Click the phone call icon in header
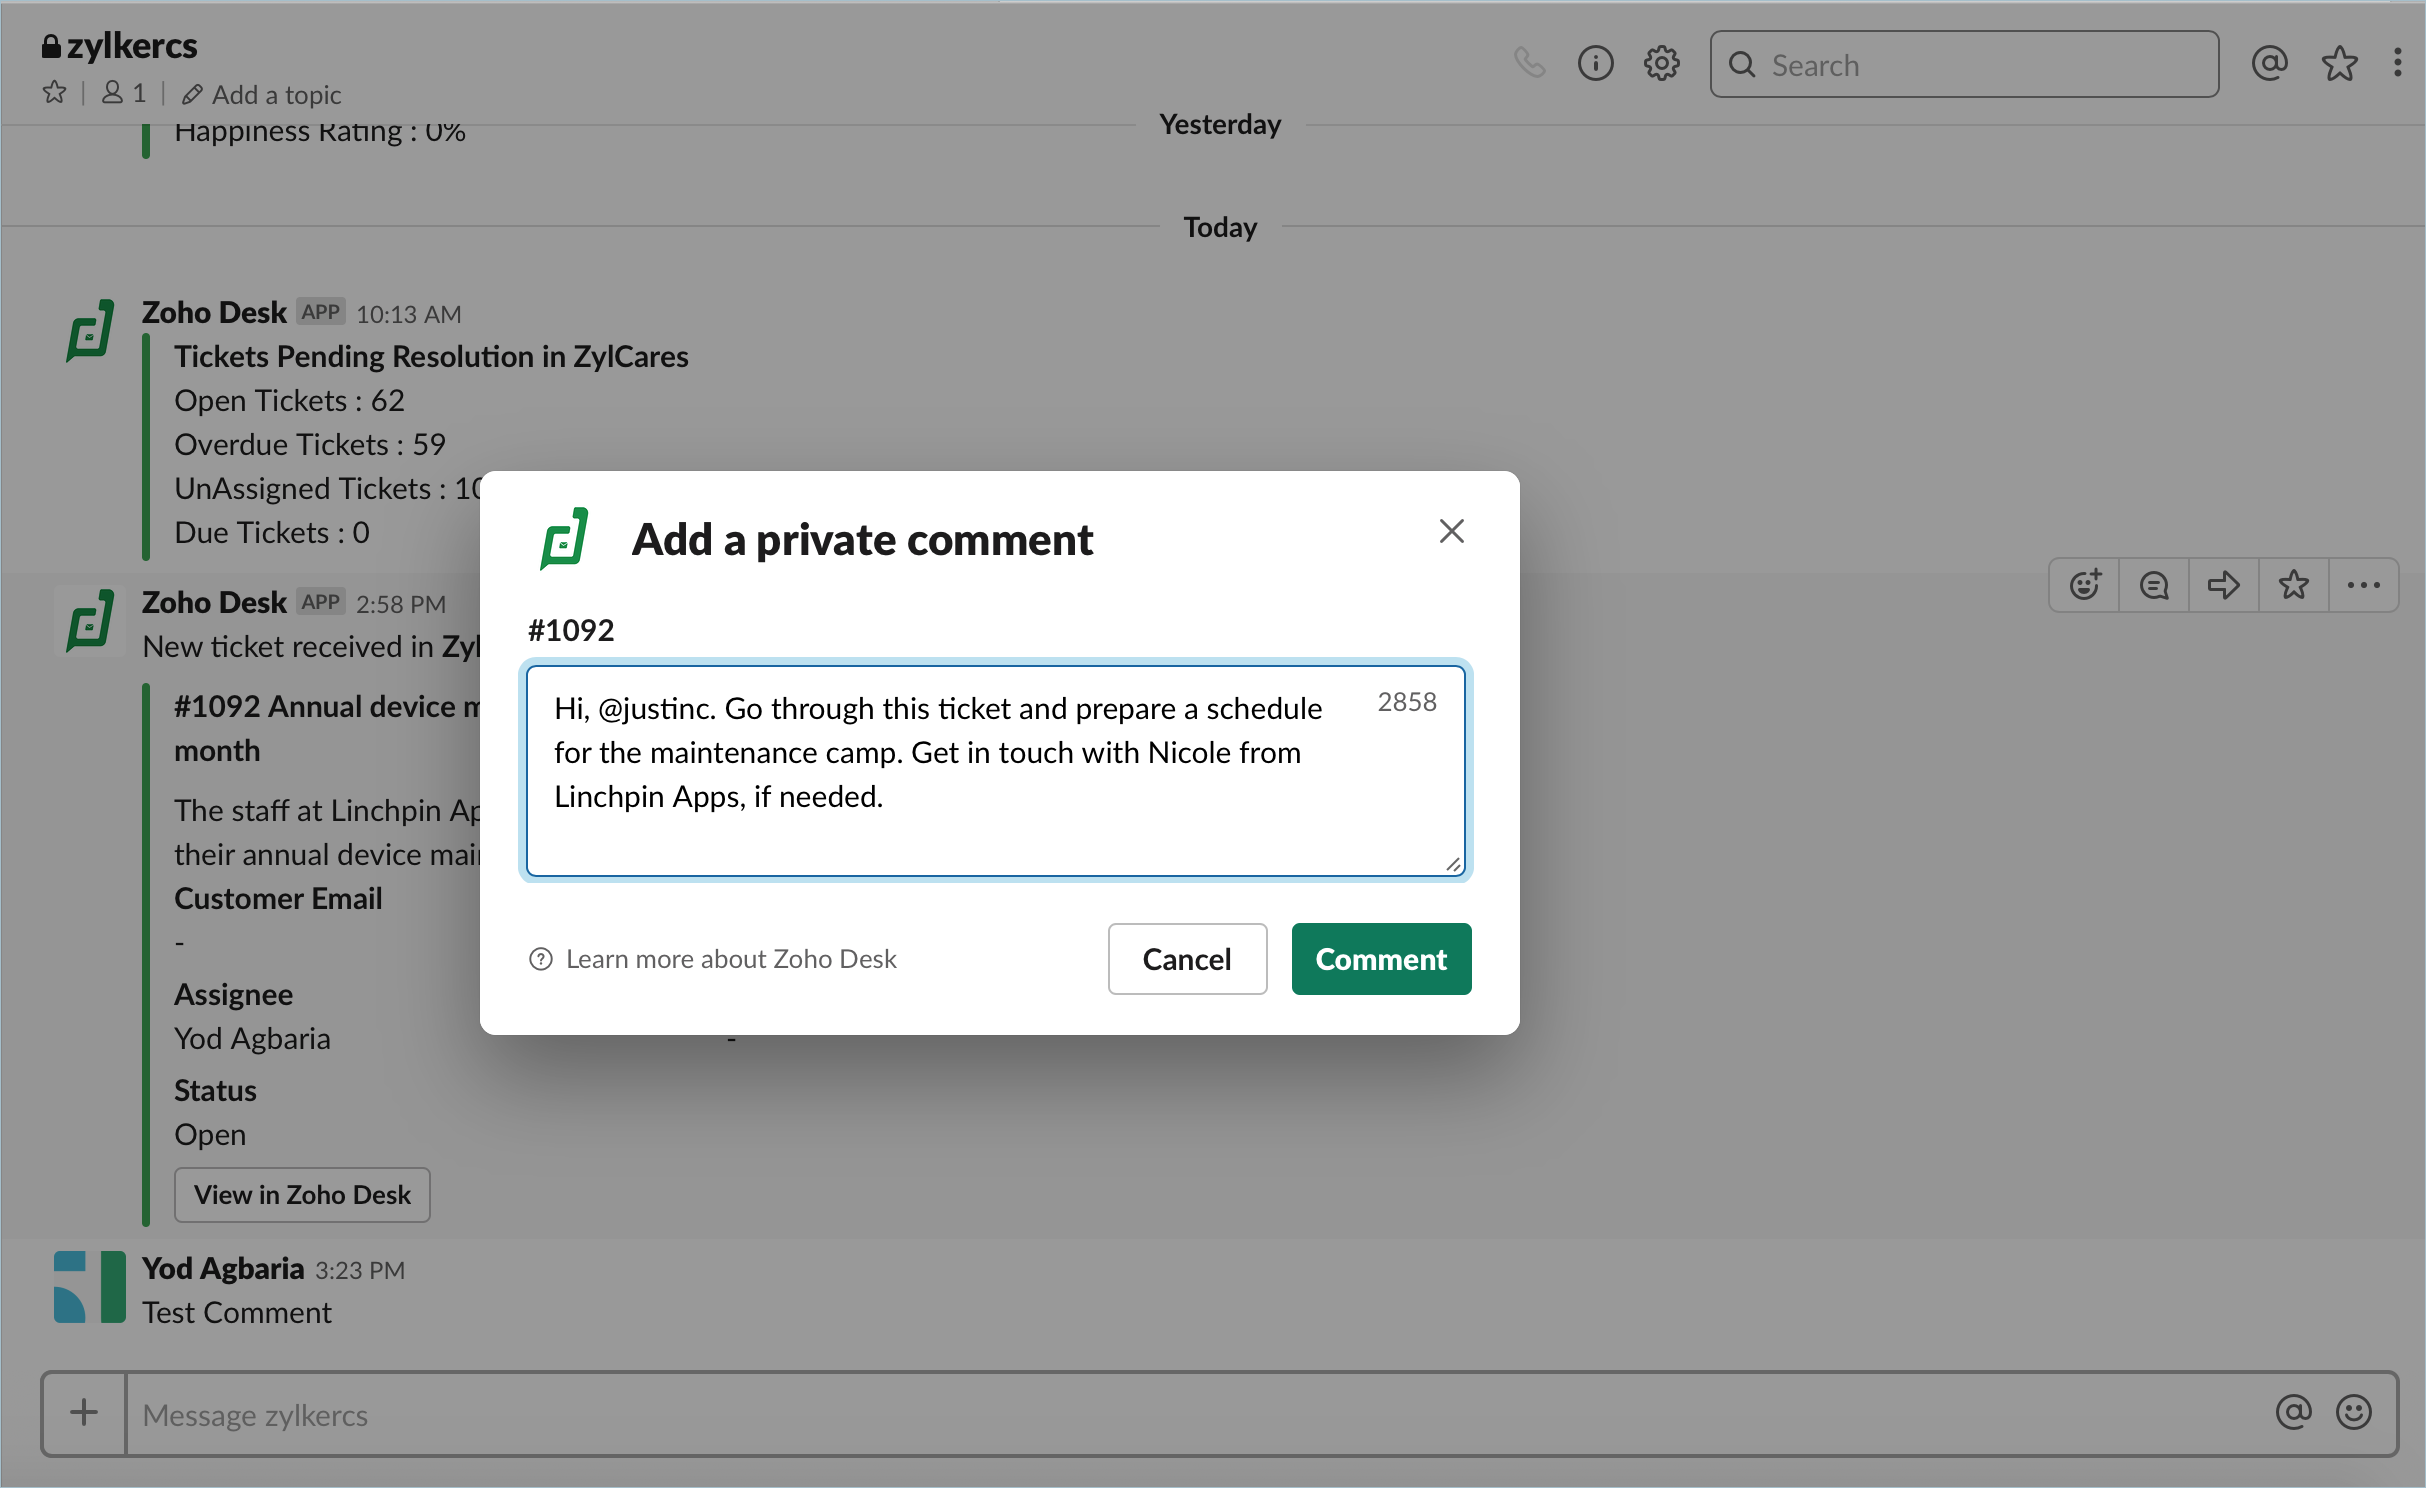Image resolution: width=2426 pixels, height=1488 pixels. pyautogui.click(x=1529, y=64)
